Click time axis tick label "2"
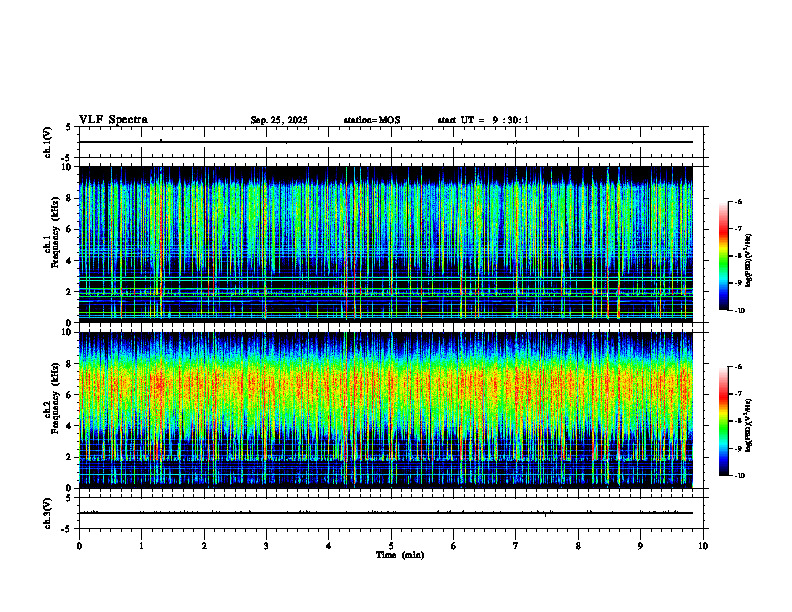 [204, 546]
